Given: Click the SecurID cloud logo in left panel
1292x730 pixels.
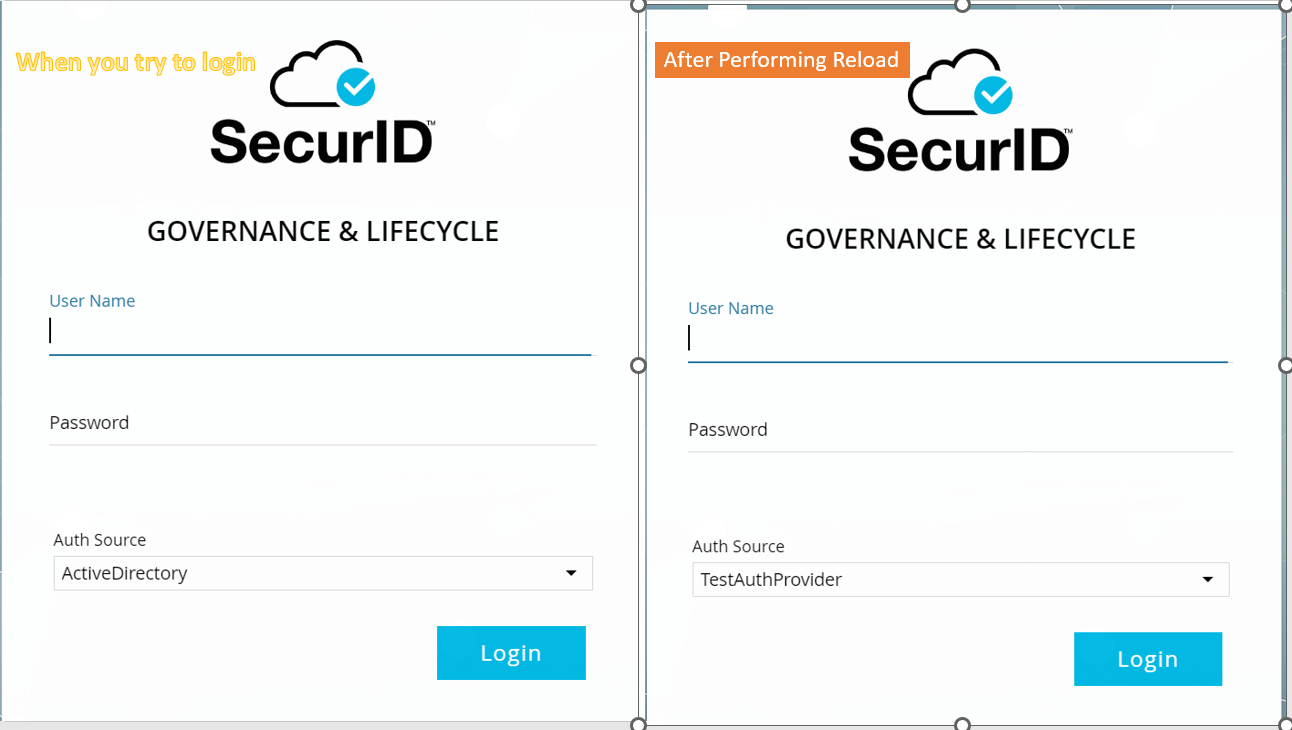Looking at the screenshot, I should pos(322,104).
